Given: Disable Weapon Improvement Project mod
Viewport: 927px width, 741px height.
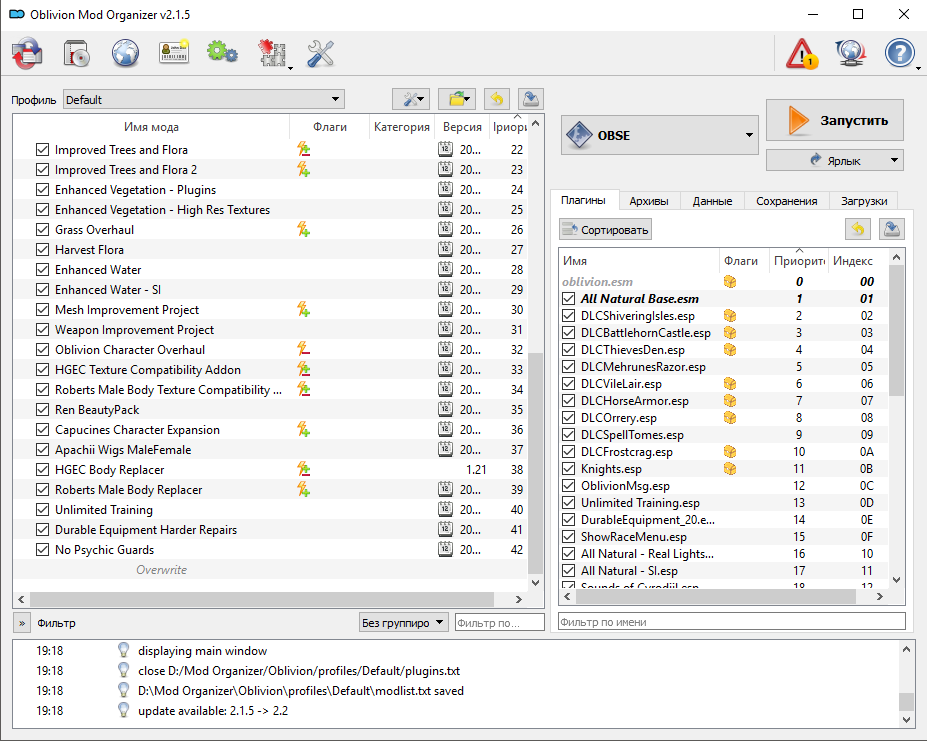Looking at the screenshot, I should point(43,329).
